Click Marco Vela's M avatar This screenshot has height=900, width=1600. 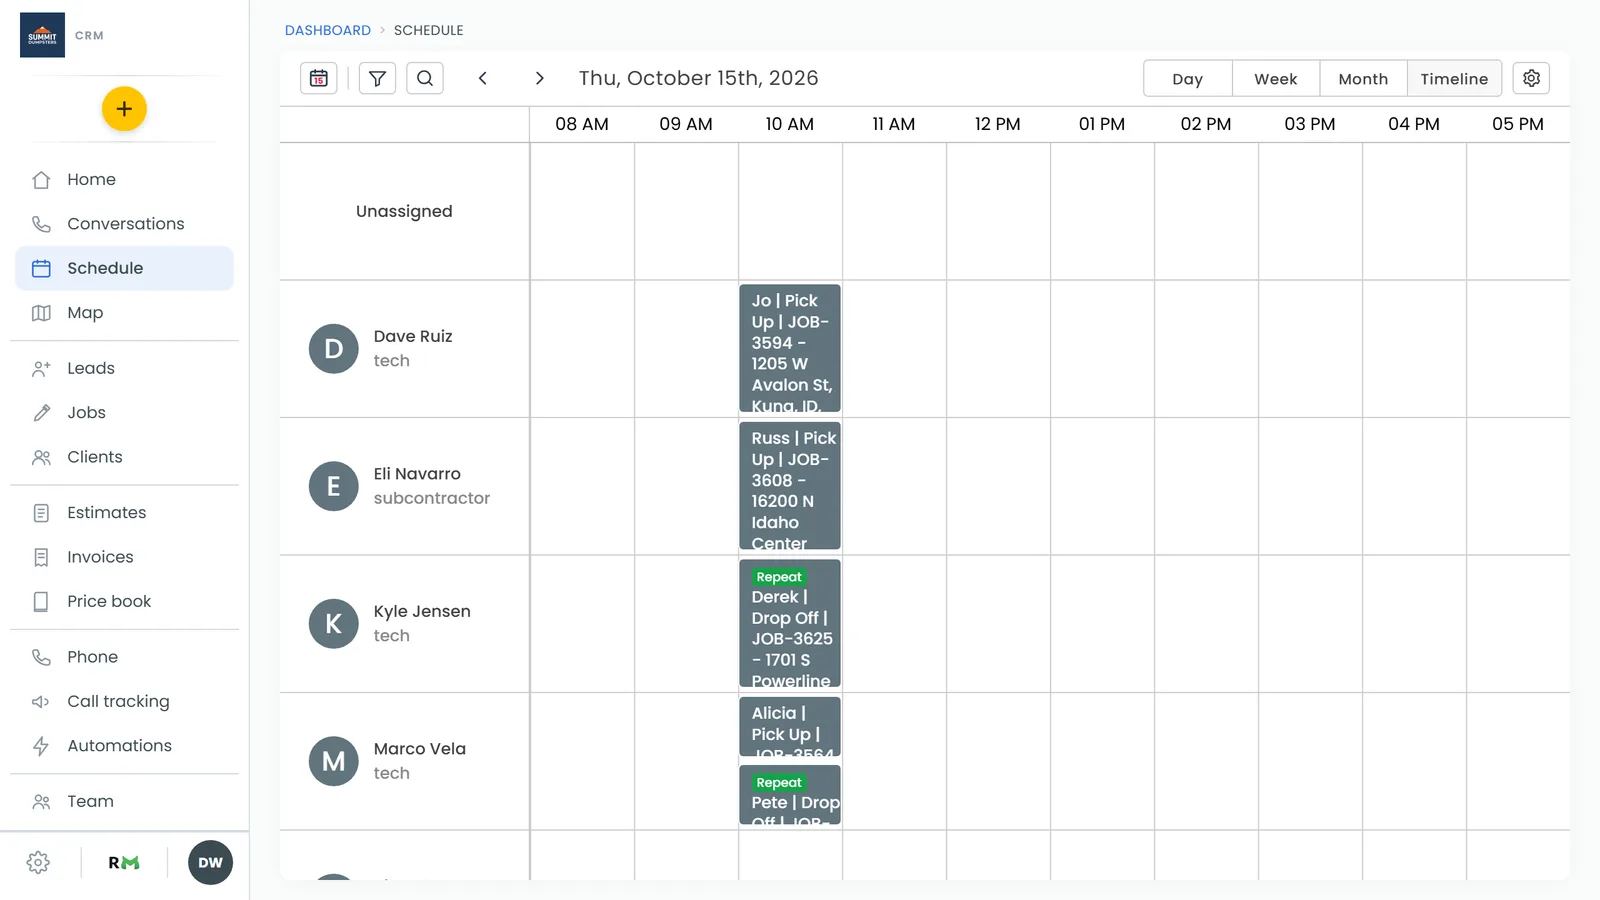click(x=334, y=761)
